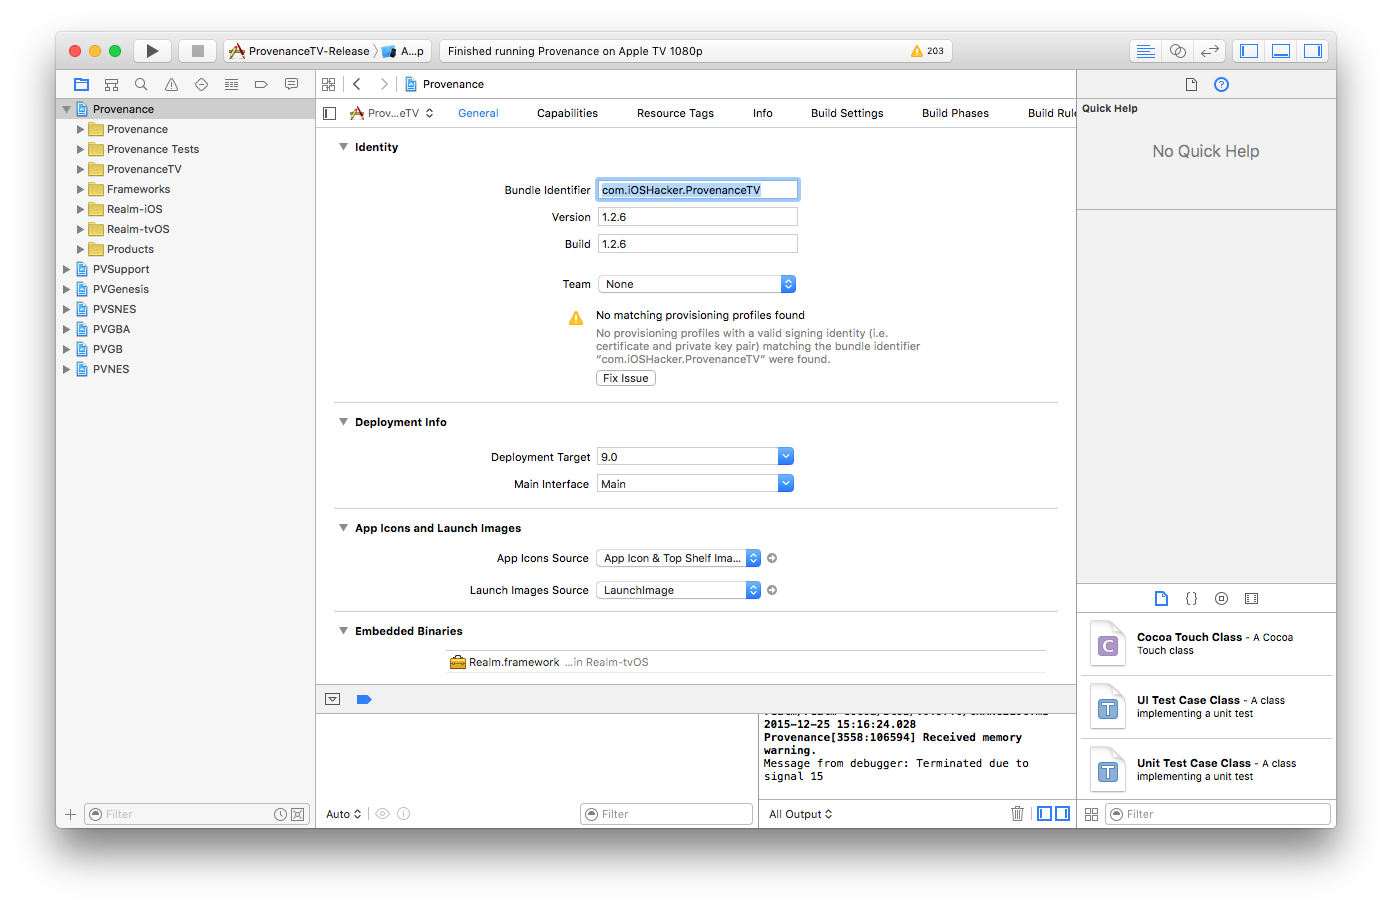1392x908 pixels.
Task: Click the Build number field
Action: [x=698, y=244]
